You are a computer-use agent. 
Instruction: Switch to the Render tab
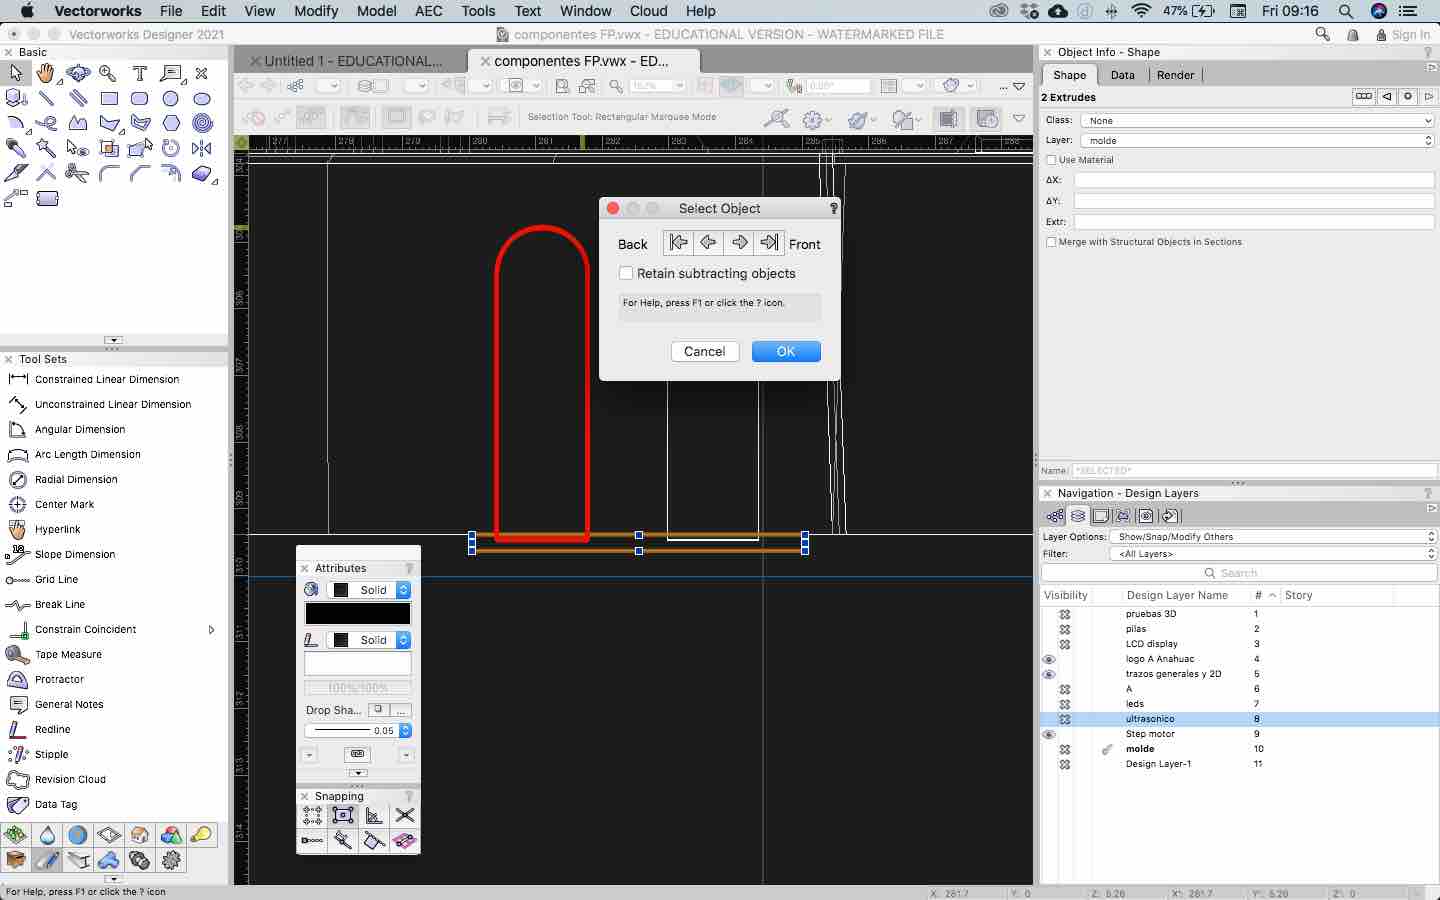coord(1175,75)
